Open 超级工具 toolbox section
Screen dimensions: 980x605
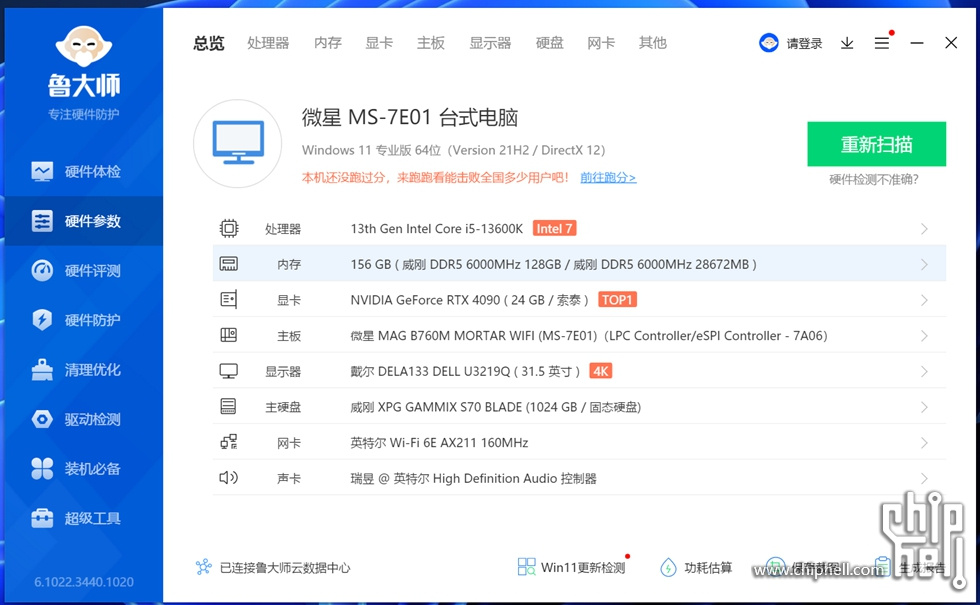point(83,518)
